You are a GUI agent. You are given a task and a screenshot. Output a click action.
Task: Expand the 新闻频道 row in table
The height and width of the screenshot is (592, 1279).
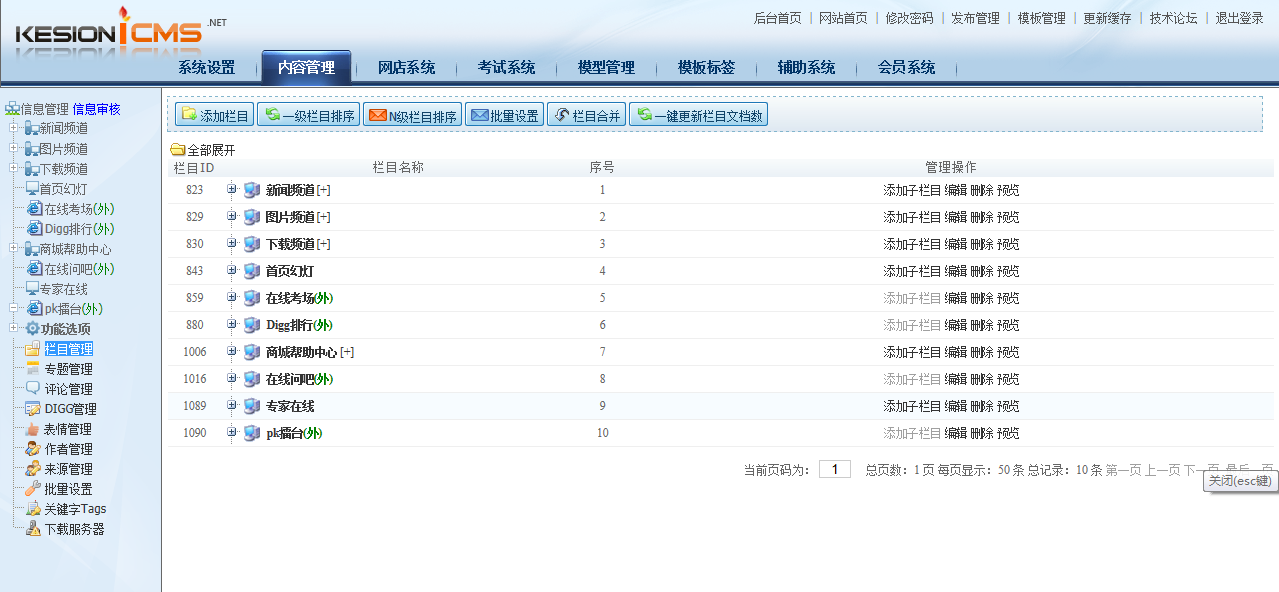pos(232,190)
